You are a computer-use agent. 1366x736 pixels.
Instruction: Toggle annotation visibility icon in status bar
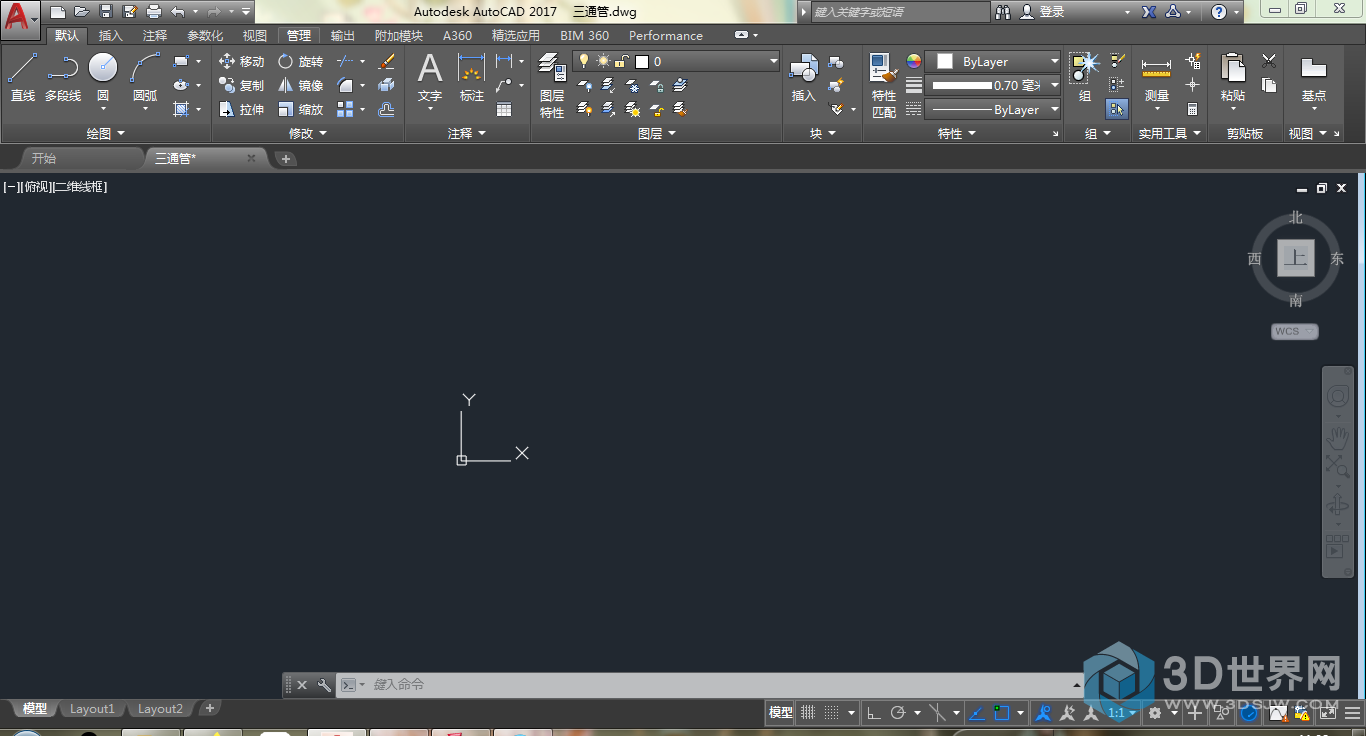(x=1043, y=713)
